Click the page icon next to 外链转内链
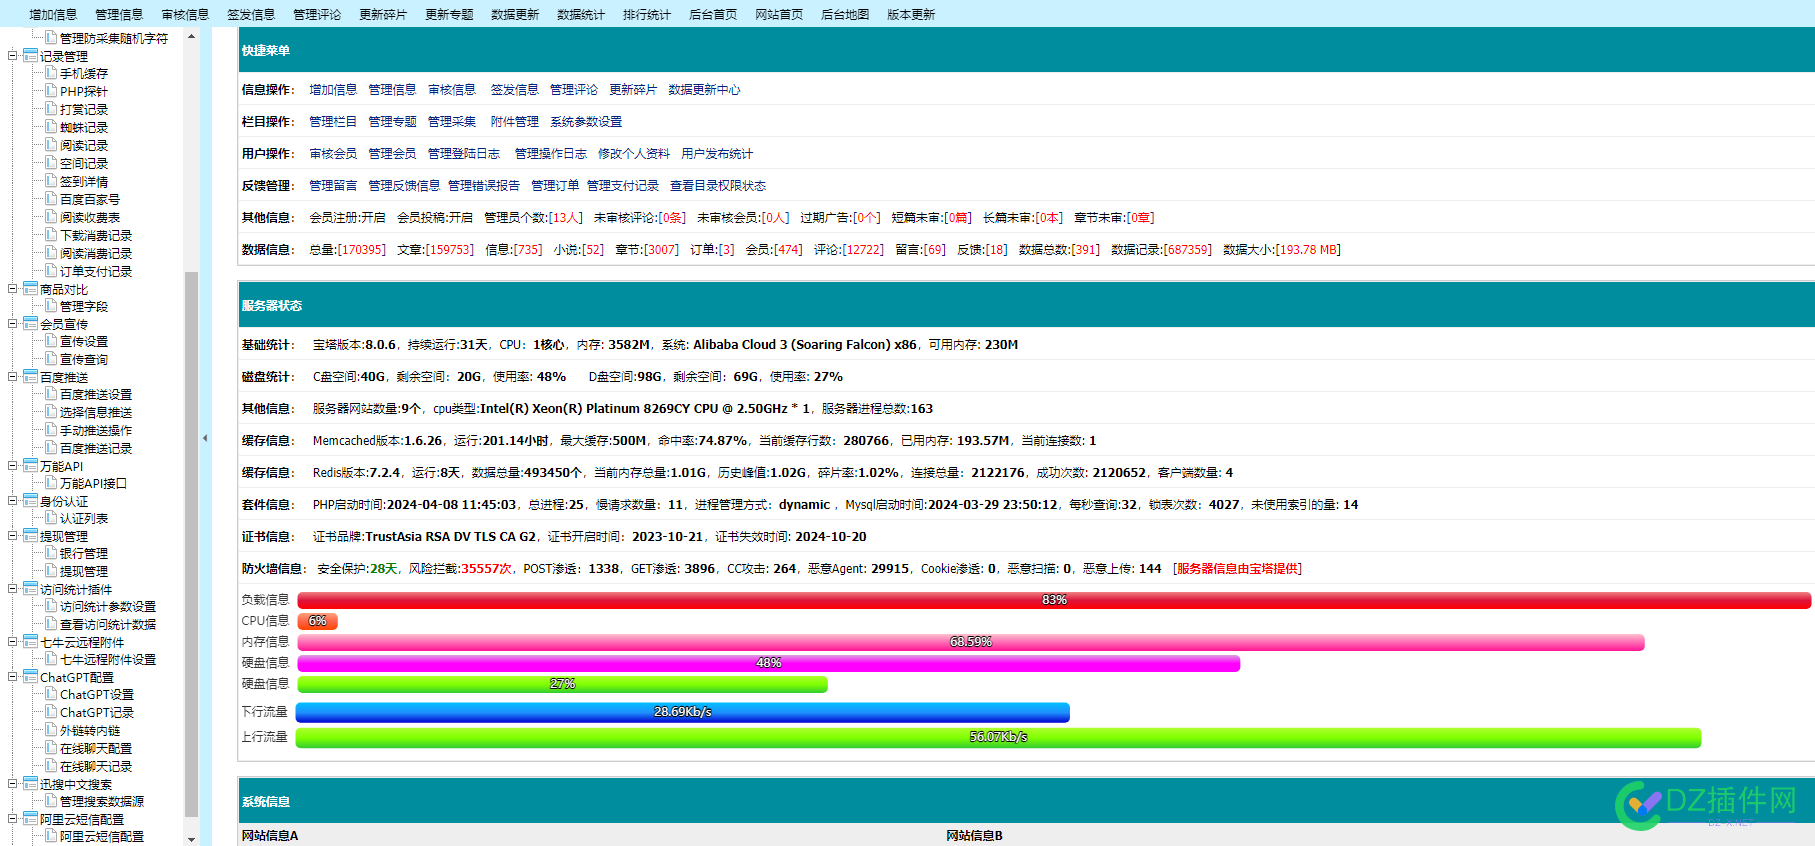 (51, 730)
